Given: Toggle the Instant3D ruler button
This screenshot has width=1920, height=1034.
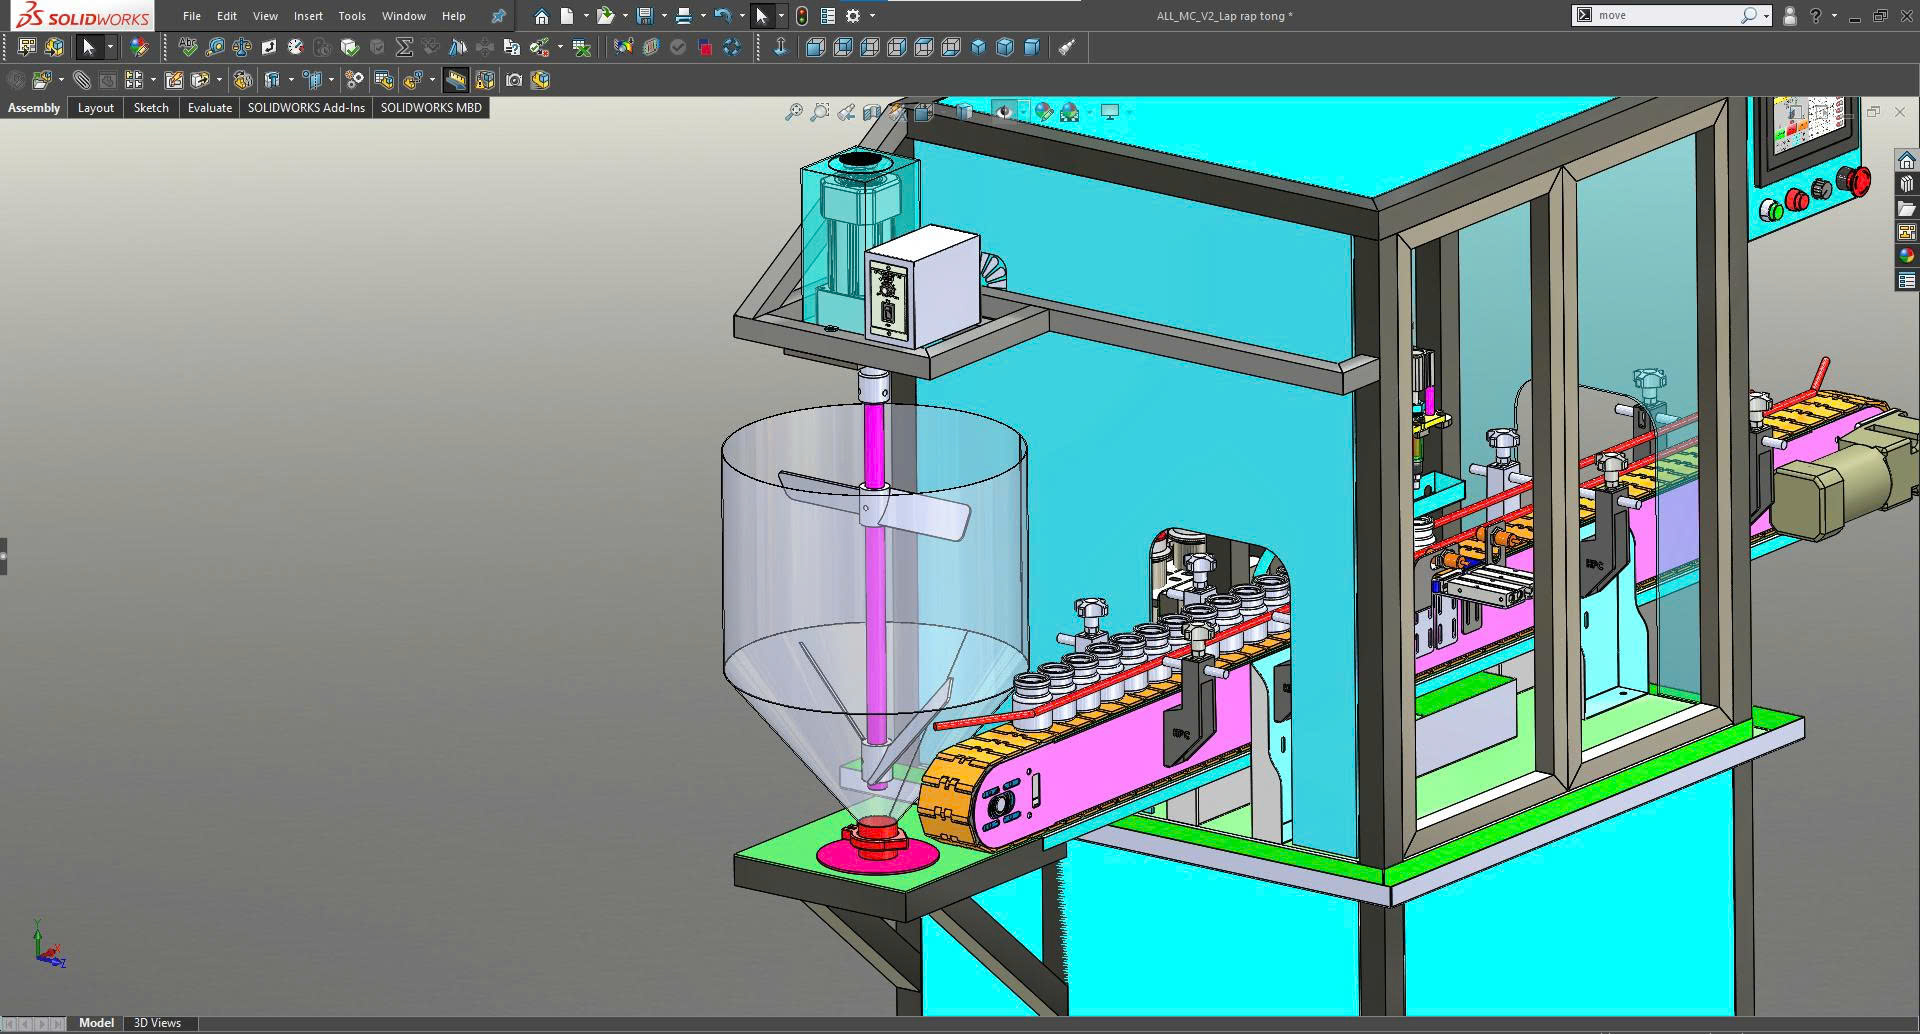Looking at the screenshot, I should pyautogui.click(x=456, y=80).
